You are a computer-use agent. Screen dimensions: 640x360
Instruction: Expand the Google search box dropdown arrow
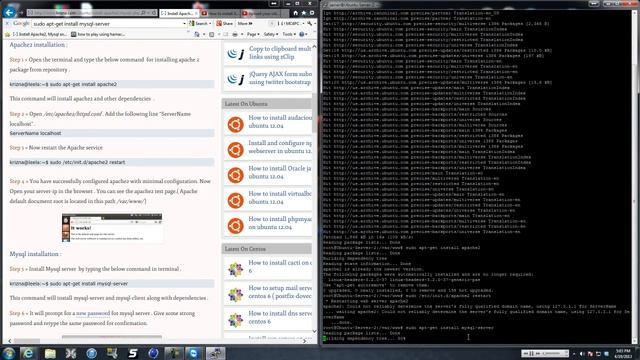click(184, 24)
